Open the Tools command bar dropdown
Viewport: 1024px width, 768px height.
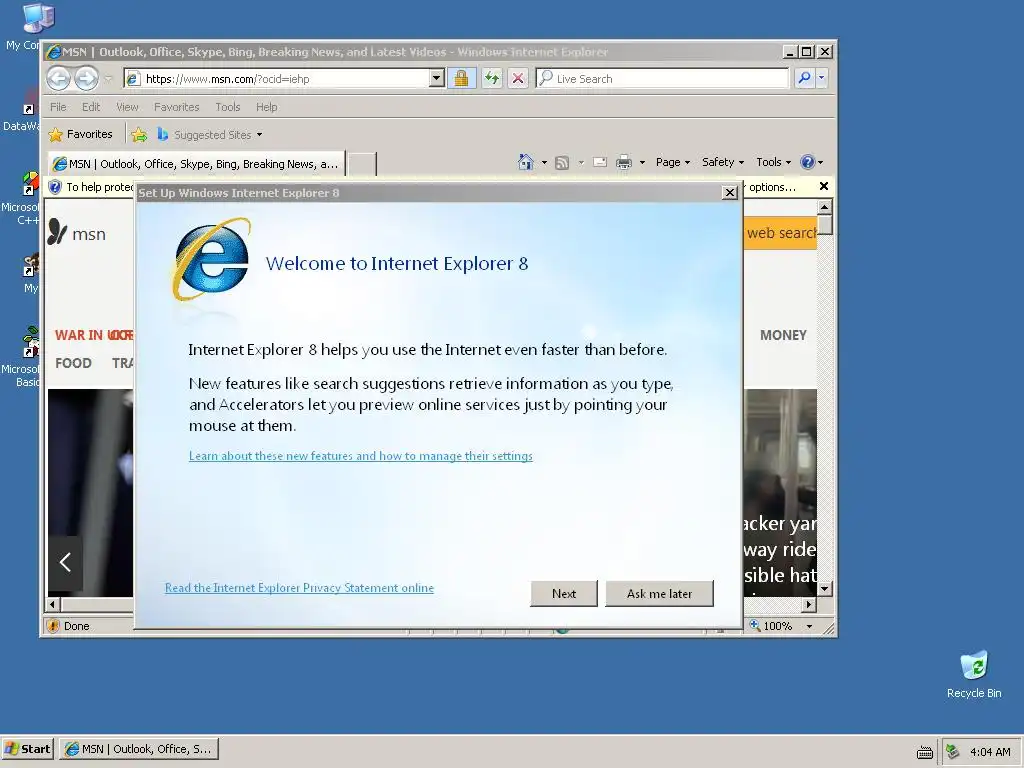tap(774, 162)
